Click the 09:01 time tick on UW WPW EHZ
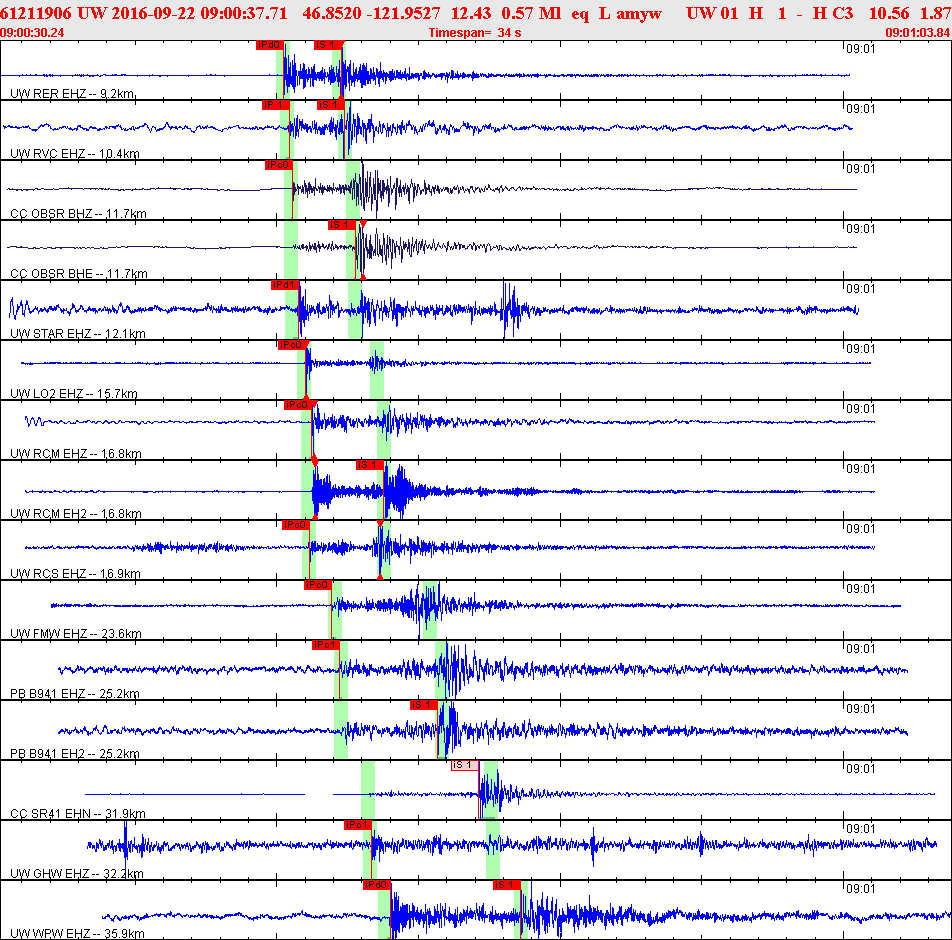 860,888
